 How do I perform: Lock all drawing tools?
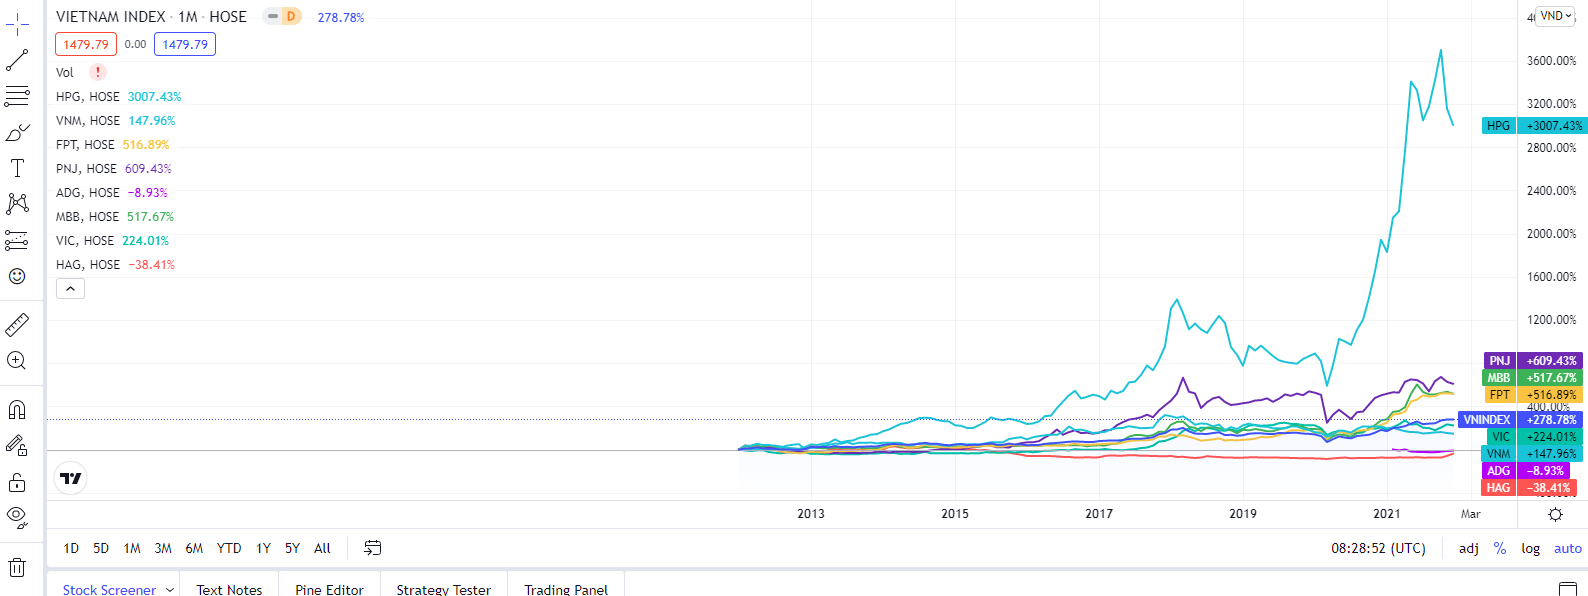tap(17, 482)
